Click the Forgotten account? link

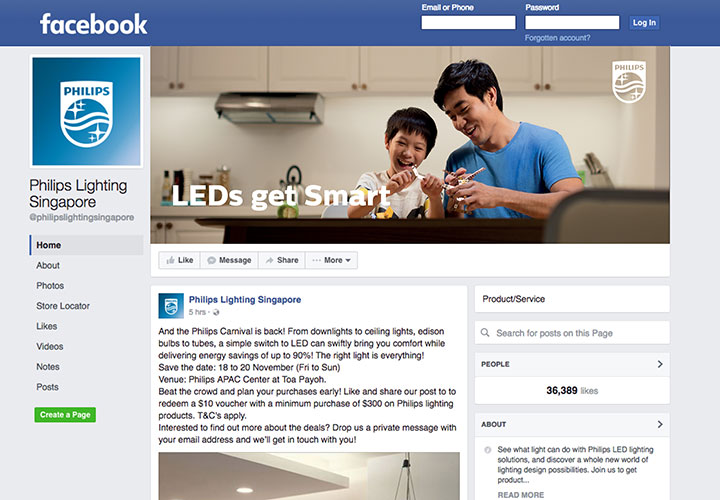point(557,38)
